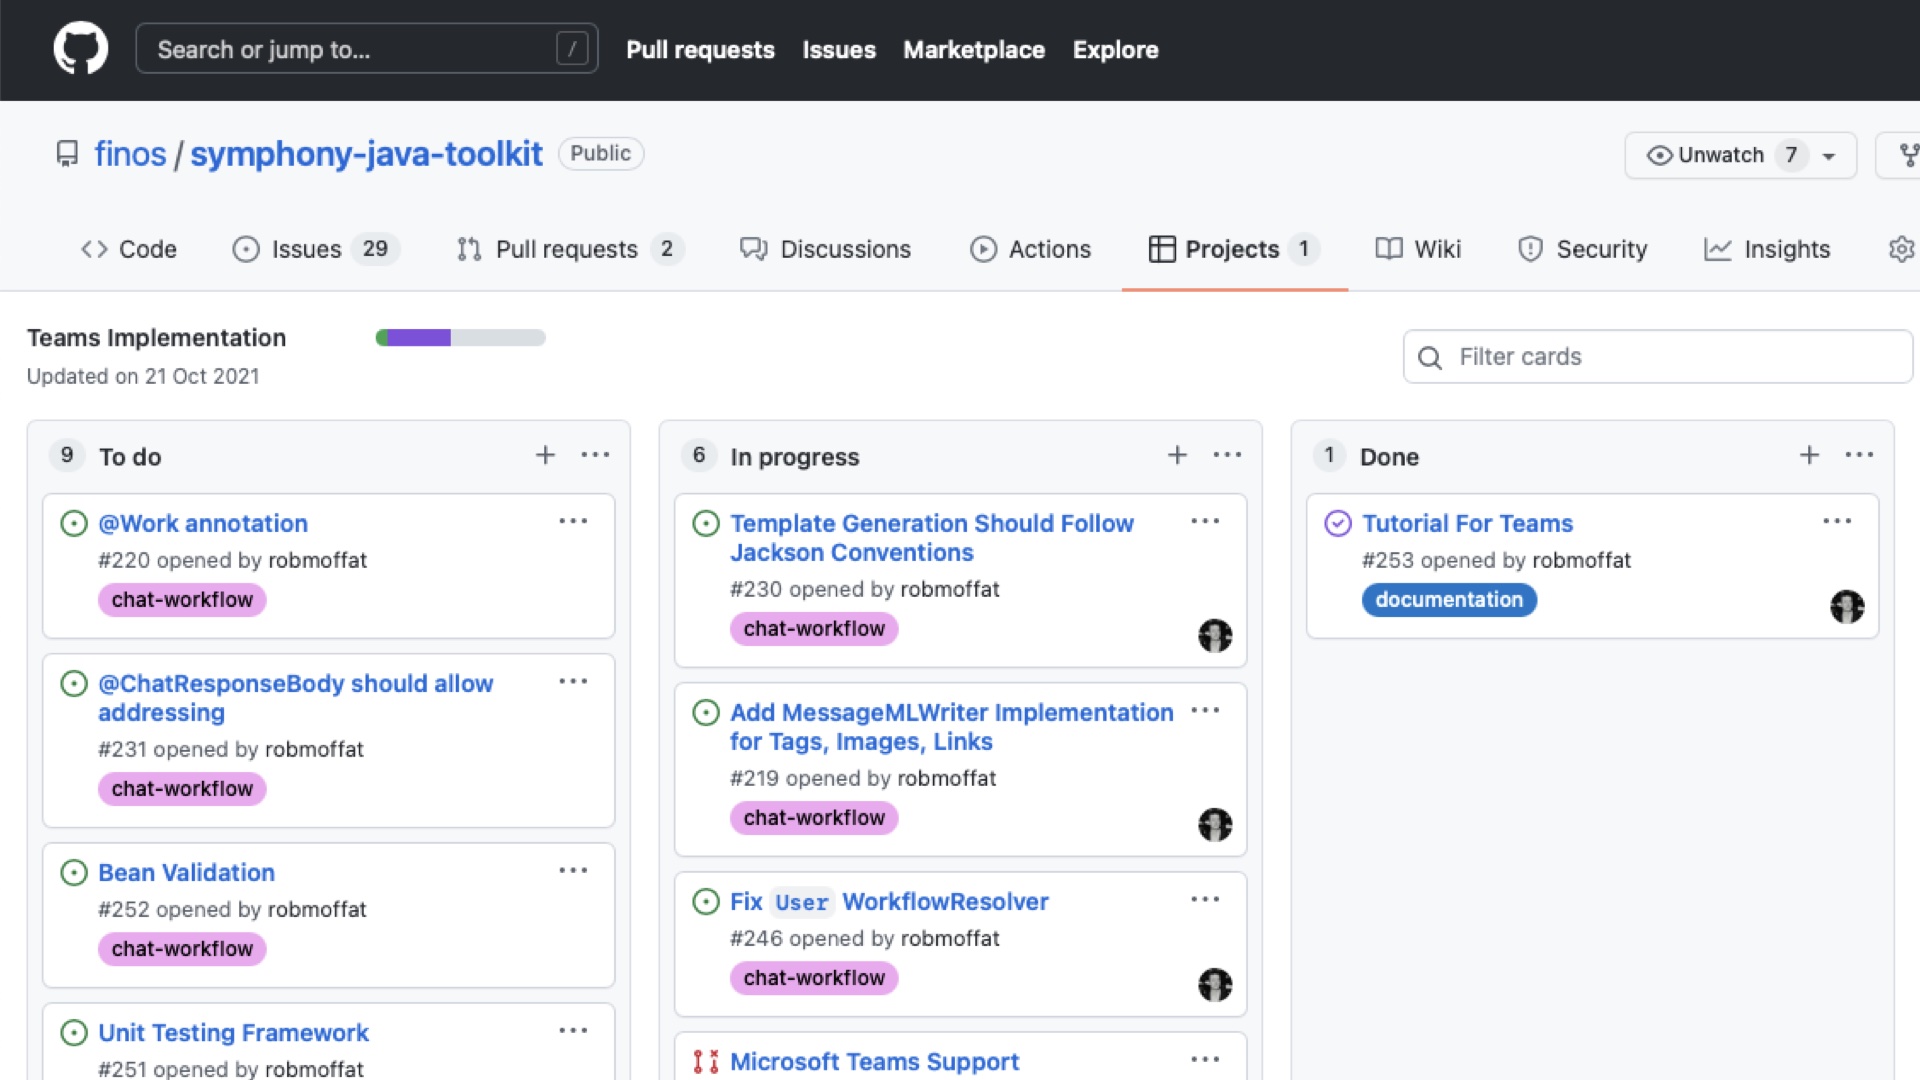Image resolution: width=1920 pixels, height=1080 pixels.
Task: Open card menu for Template Generation card
Action: [1205, 521]
